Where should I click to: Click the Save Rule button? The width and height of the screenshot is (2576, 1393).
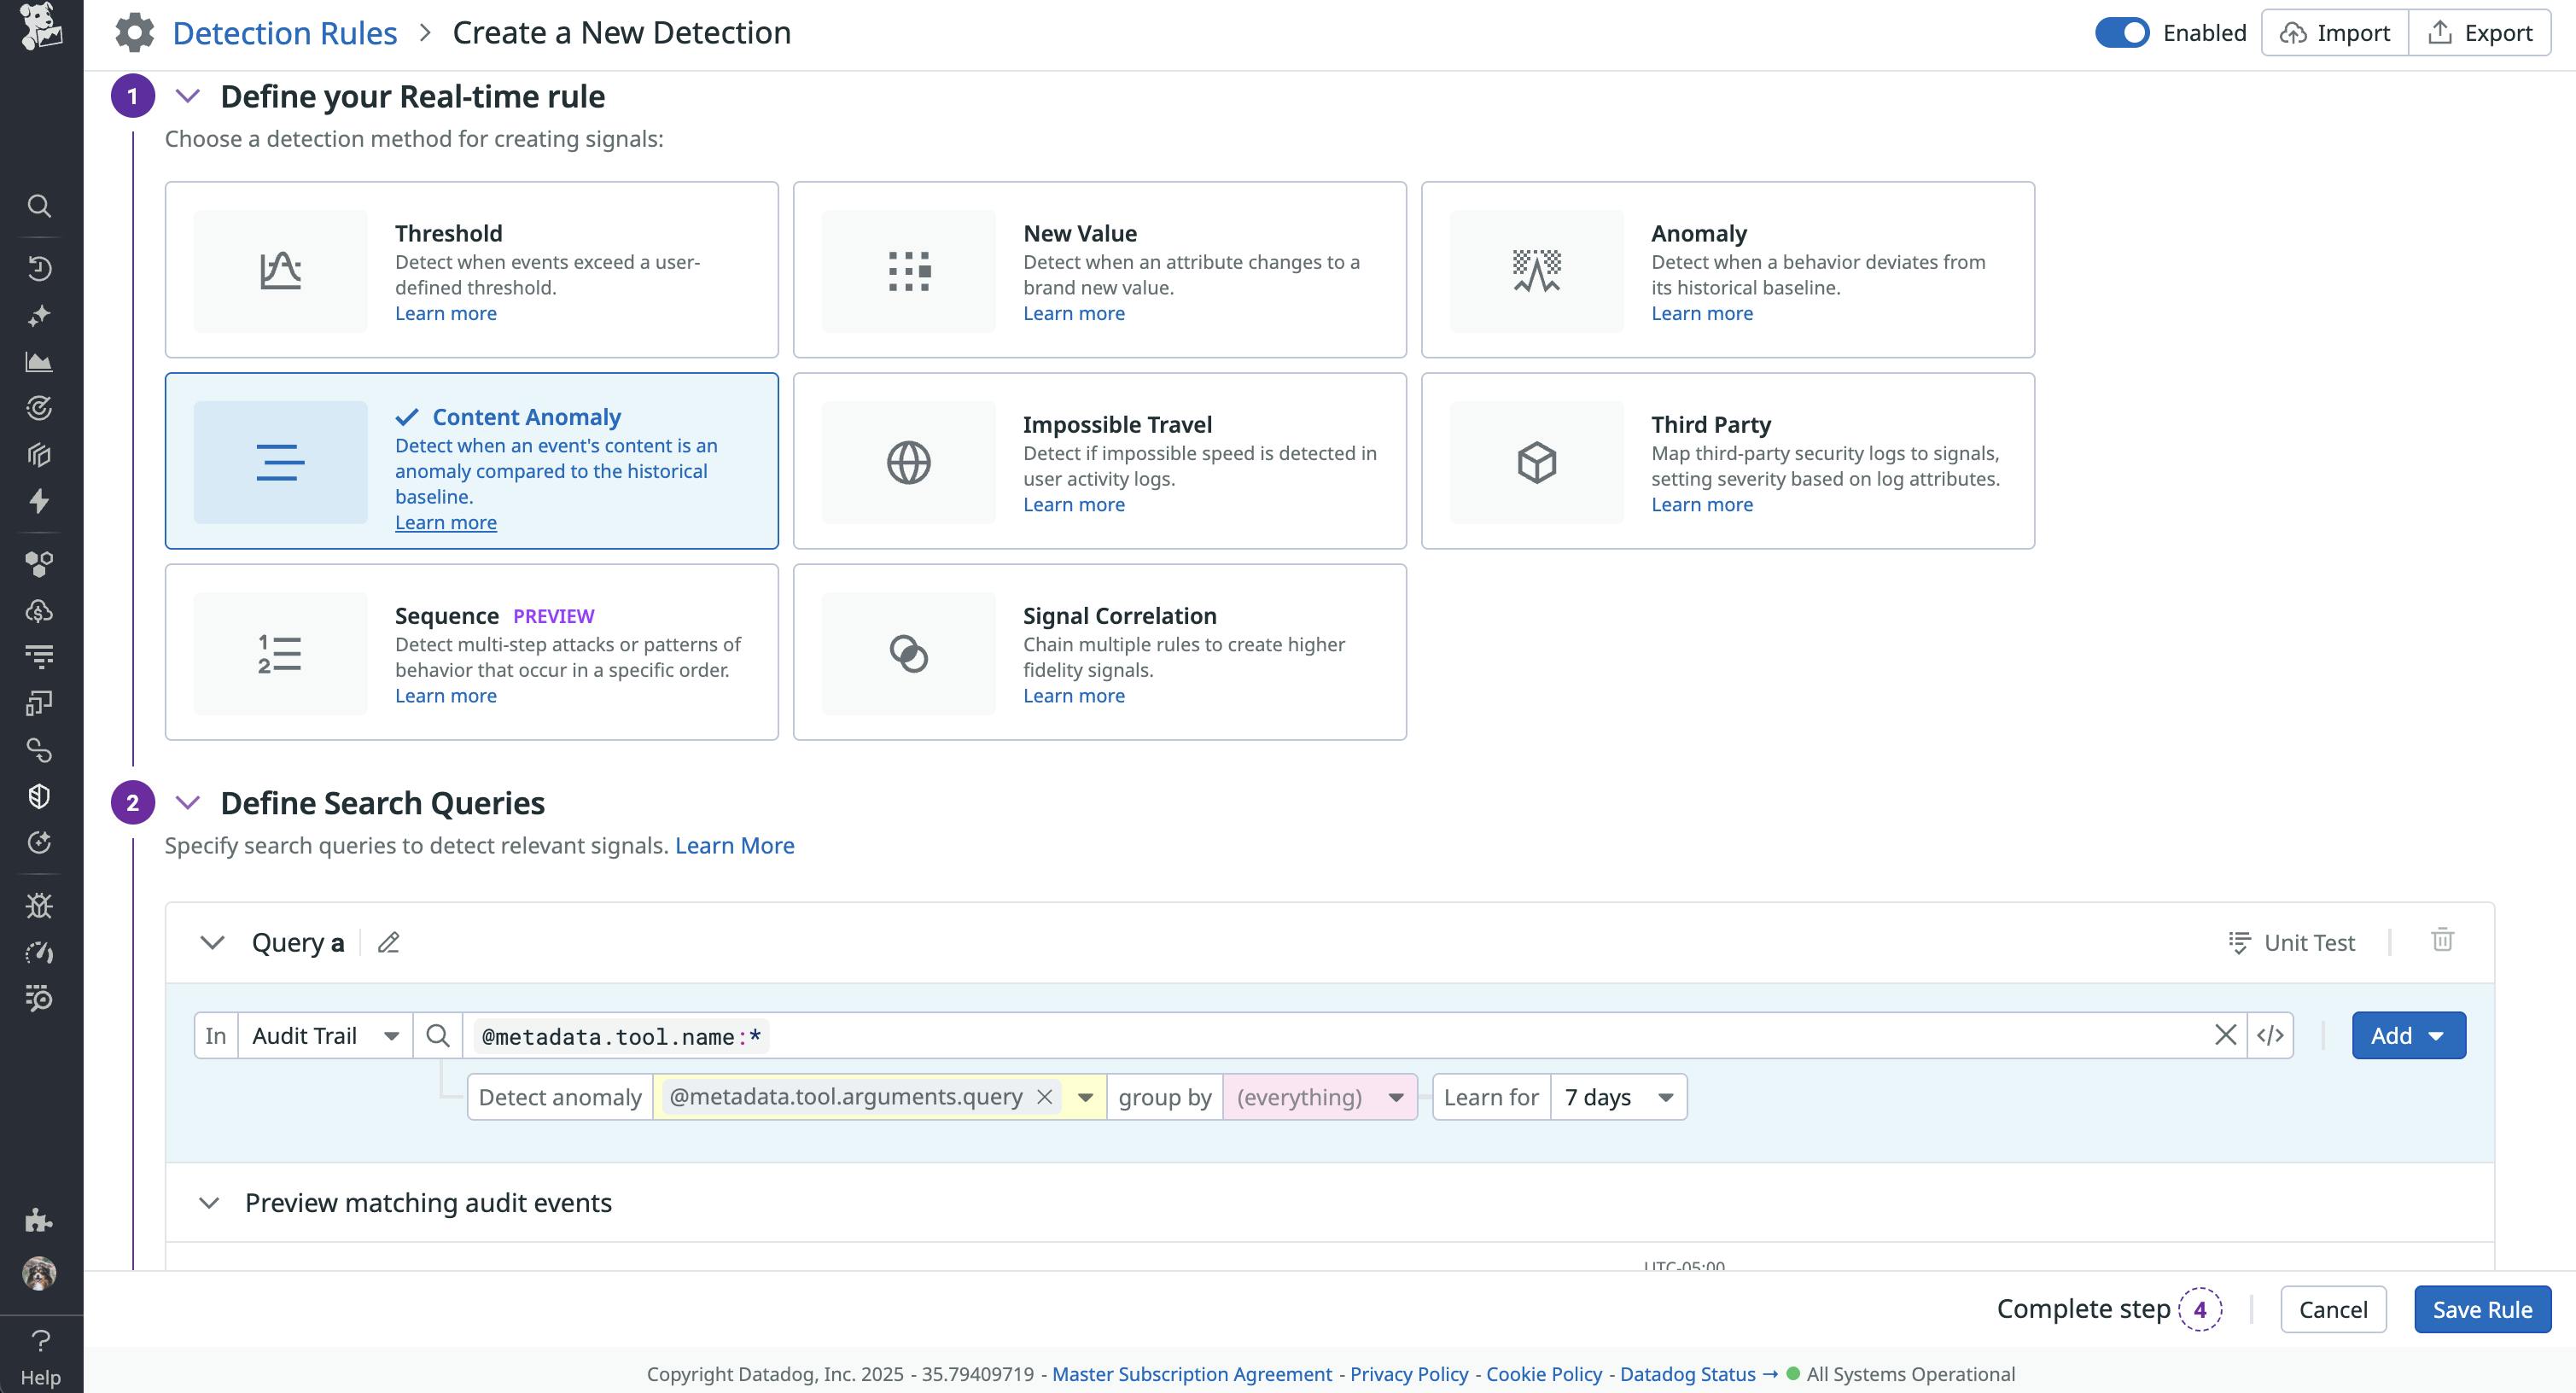pos(2483,1309)
